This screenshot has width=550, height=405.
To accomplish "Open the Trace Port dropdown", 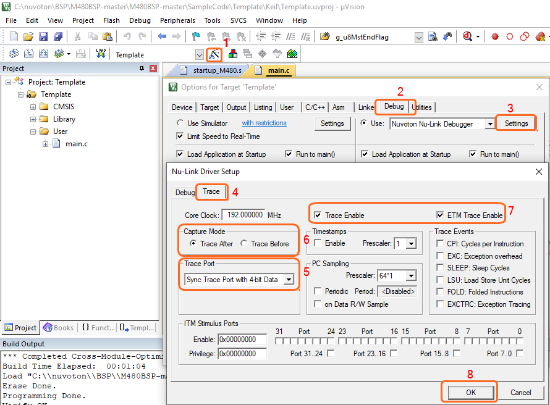I will 289,279.
